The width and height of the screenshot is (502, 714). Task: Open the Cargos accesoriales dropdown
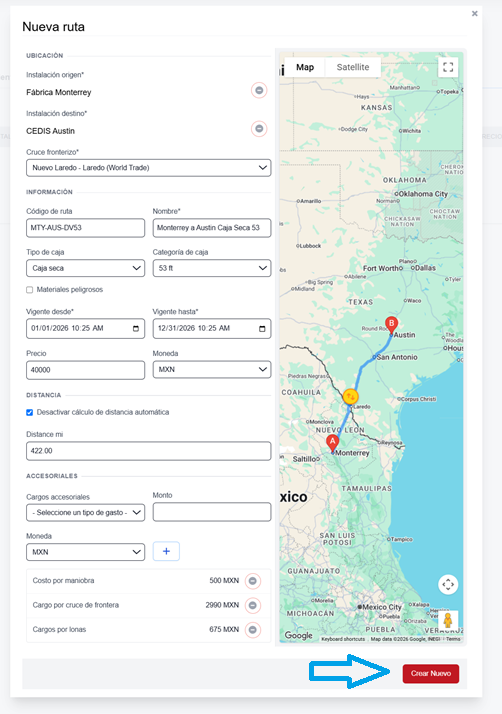(86, 512)
